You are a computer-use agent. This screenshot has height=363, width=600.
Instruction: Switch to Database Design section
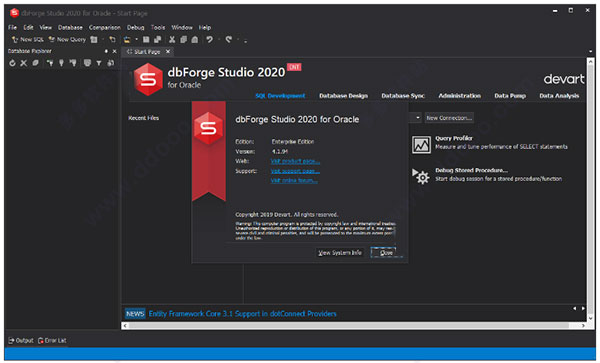tap(344, 96)
